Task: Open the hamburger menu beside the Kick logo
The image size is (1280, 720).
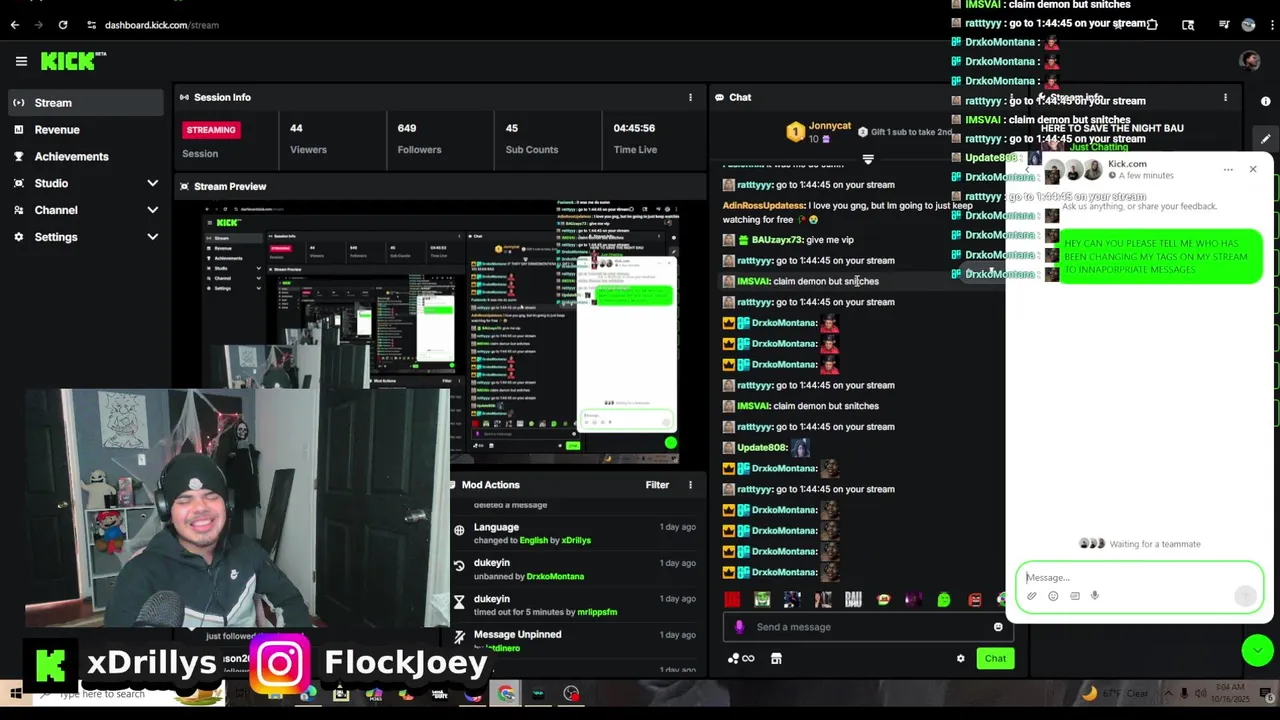Action: tap(21, 61)
